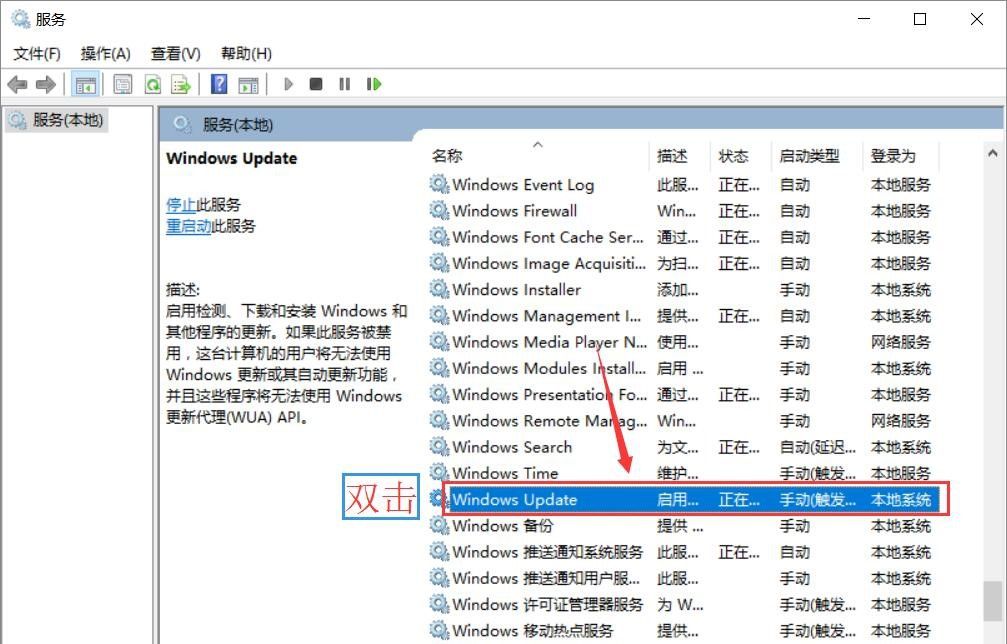Click the scrollbar up arrow in services list

(993, 153)
